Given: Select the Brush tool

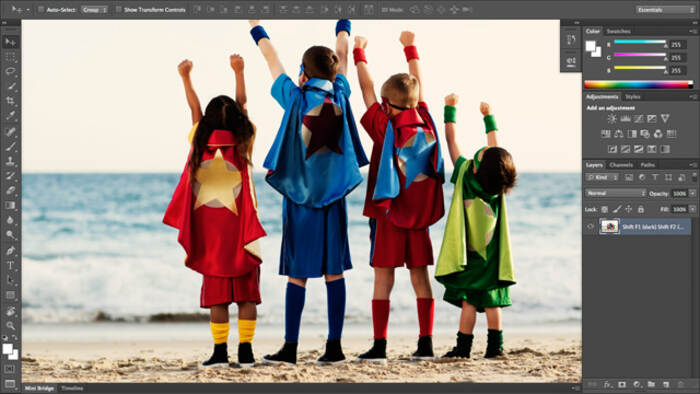Looking at the screenshot, I should (10, 146).
